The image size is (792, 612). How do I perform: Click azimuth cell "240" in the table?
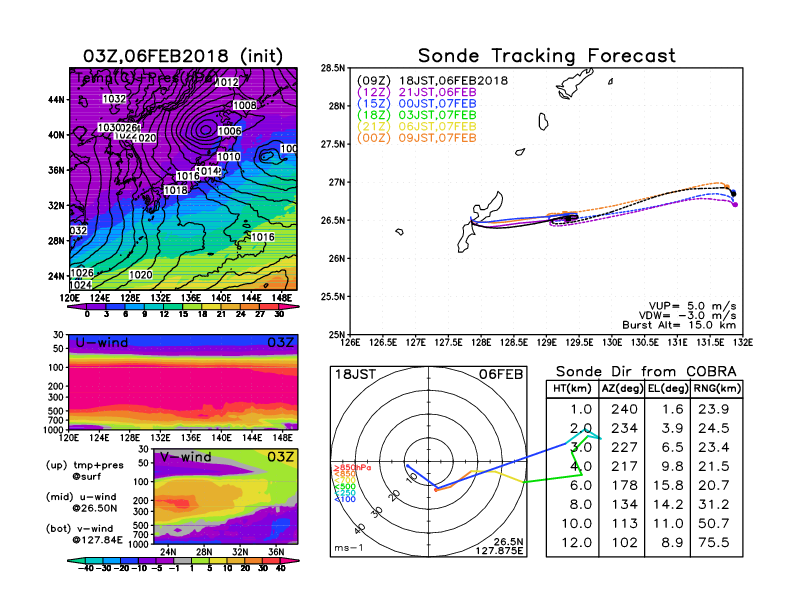point(624,410)
